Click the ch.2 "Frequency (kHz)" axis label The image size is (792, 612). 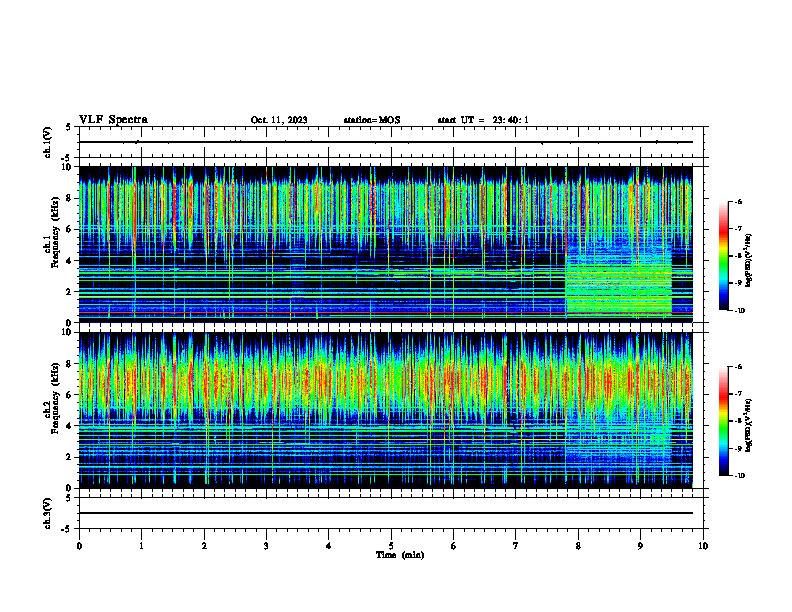click(x=54, y=397)
